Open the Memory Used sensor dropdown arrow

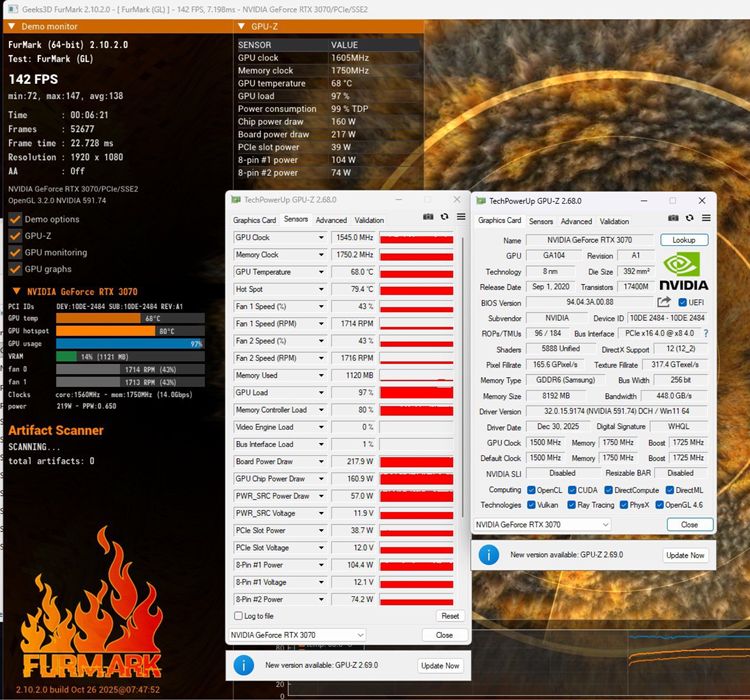[321, 375]
